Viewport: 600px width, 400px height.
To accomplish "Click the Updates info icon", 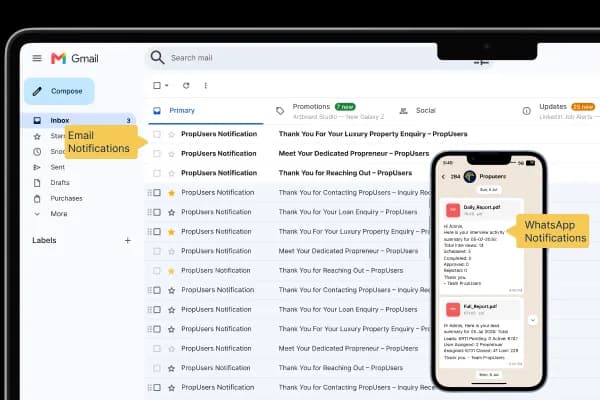I will [527, 111].
